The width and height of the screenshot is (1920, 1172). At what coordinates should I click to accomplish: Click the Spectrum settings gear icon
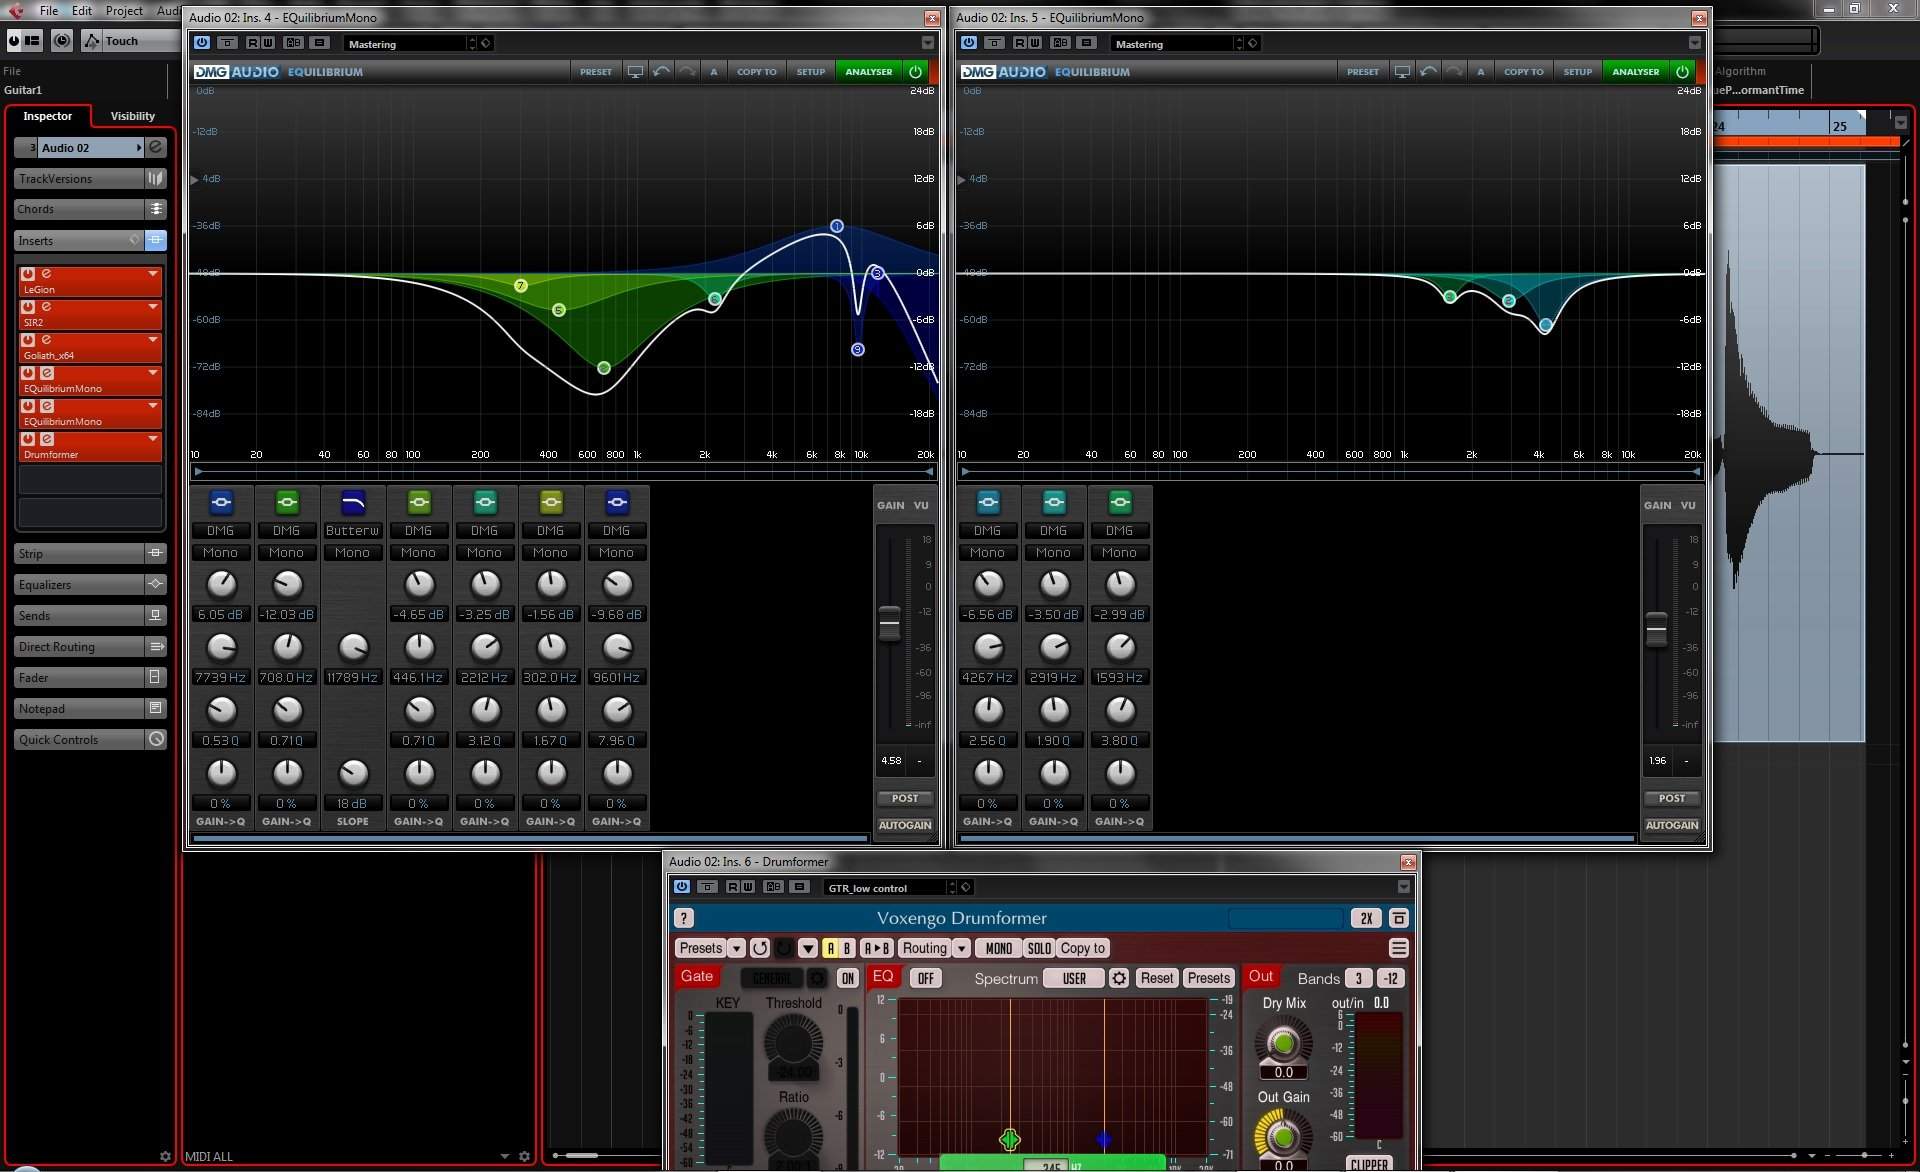tap(1119, 978)
